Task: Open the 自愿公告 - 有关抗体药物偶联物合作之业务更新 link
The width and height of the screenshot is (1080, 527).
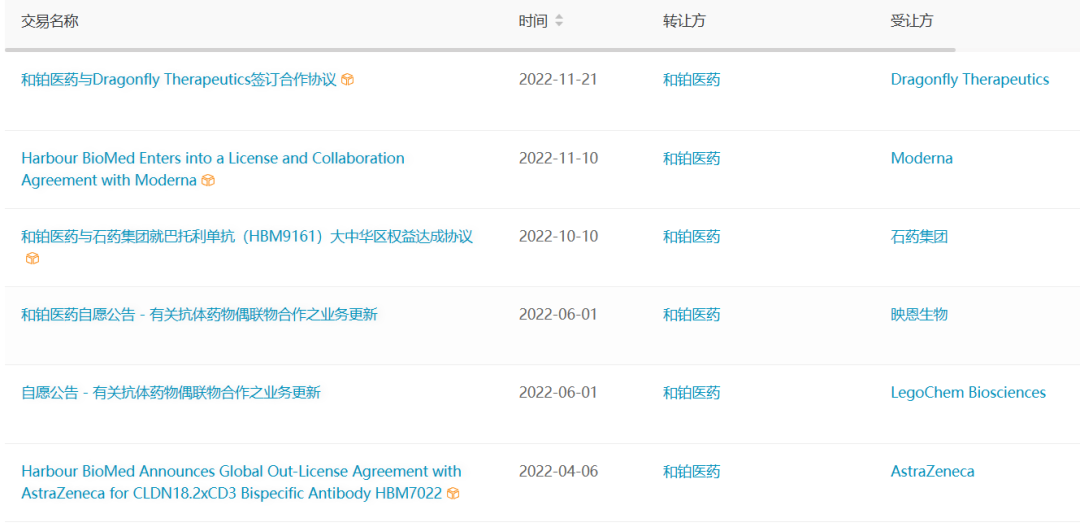Action: (x=171, y=393)
